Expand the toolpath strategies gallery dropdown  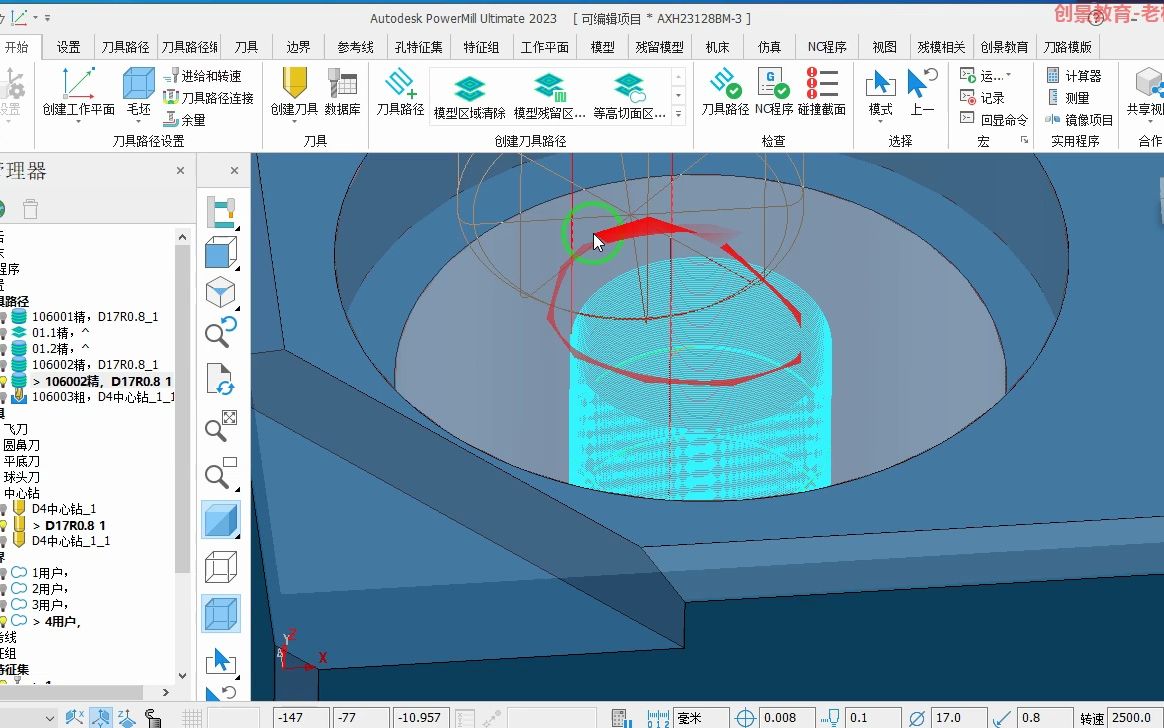(x=678, y=114)
